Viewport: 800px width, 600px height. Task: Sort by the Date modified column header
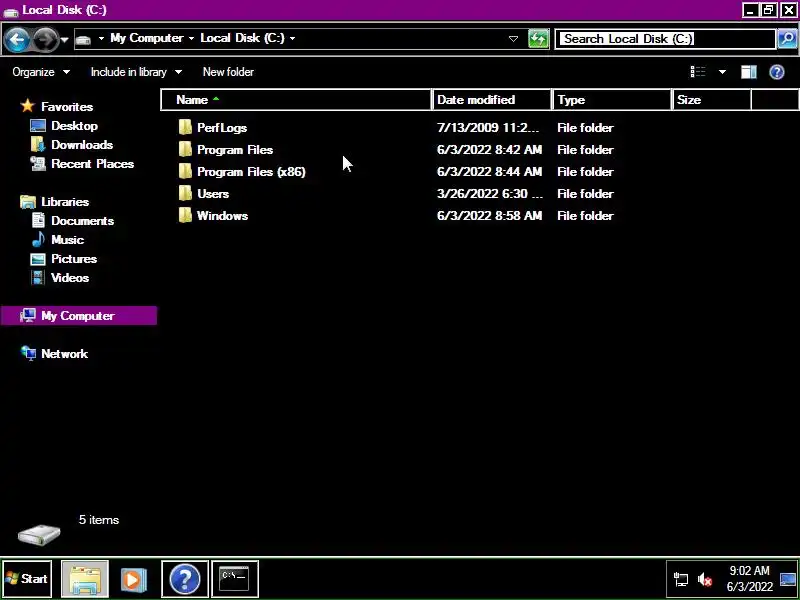click(492, 99)
